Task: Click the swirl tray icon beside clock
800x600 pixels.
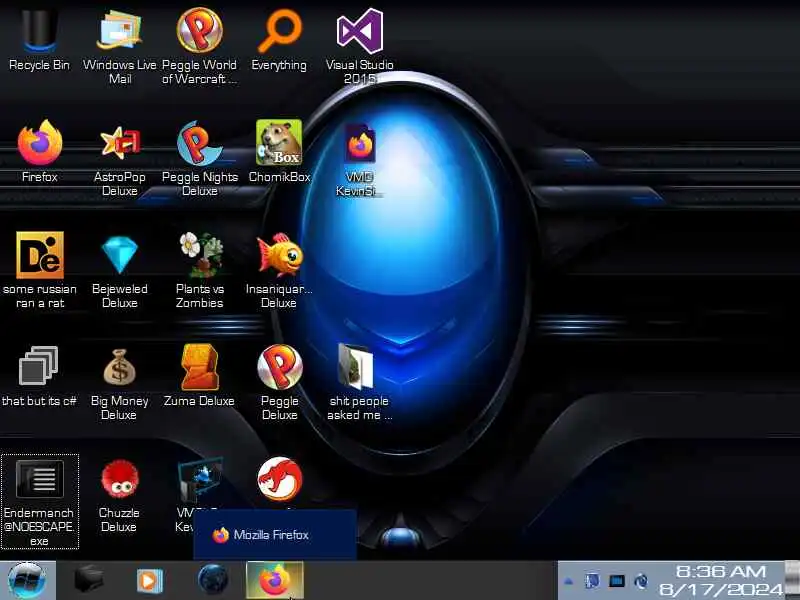Action: coord(641,581)
